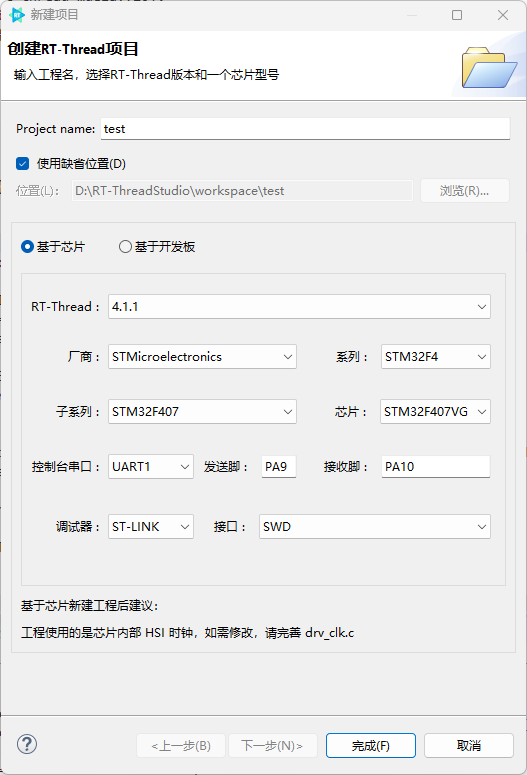Screen dimensions: 527x775
Task: Open the RT-Thread version 4.1.1 dropdown
Action: tap(299, 306)
